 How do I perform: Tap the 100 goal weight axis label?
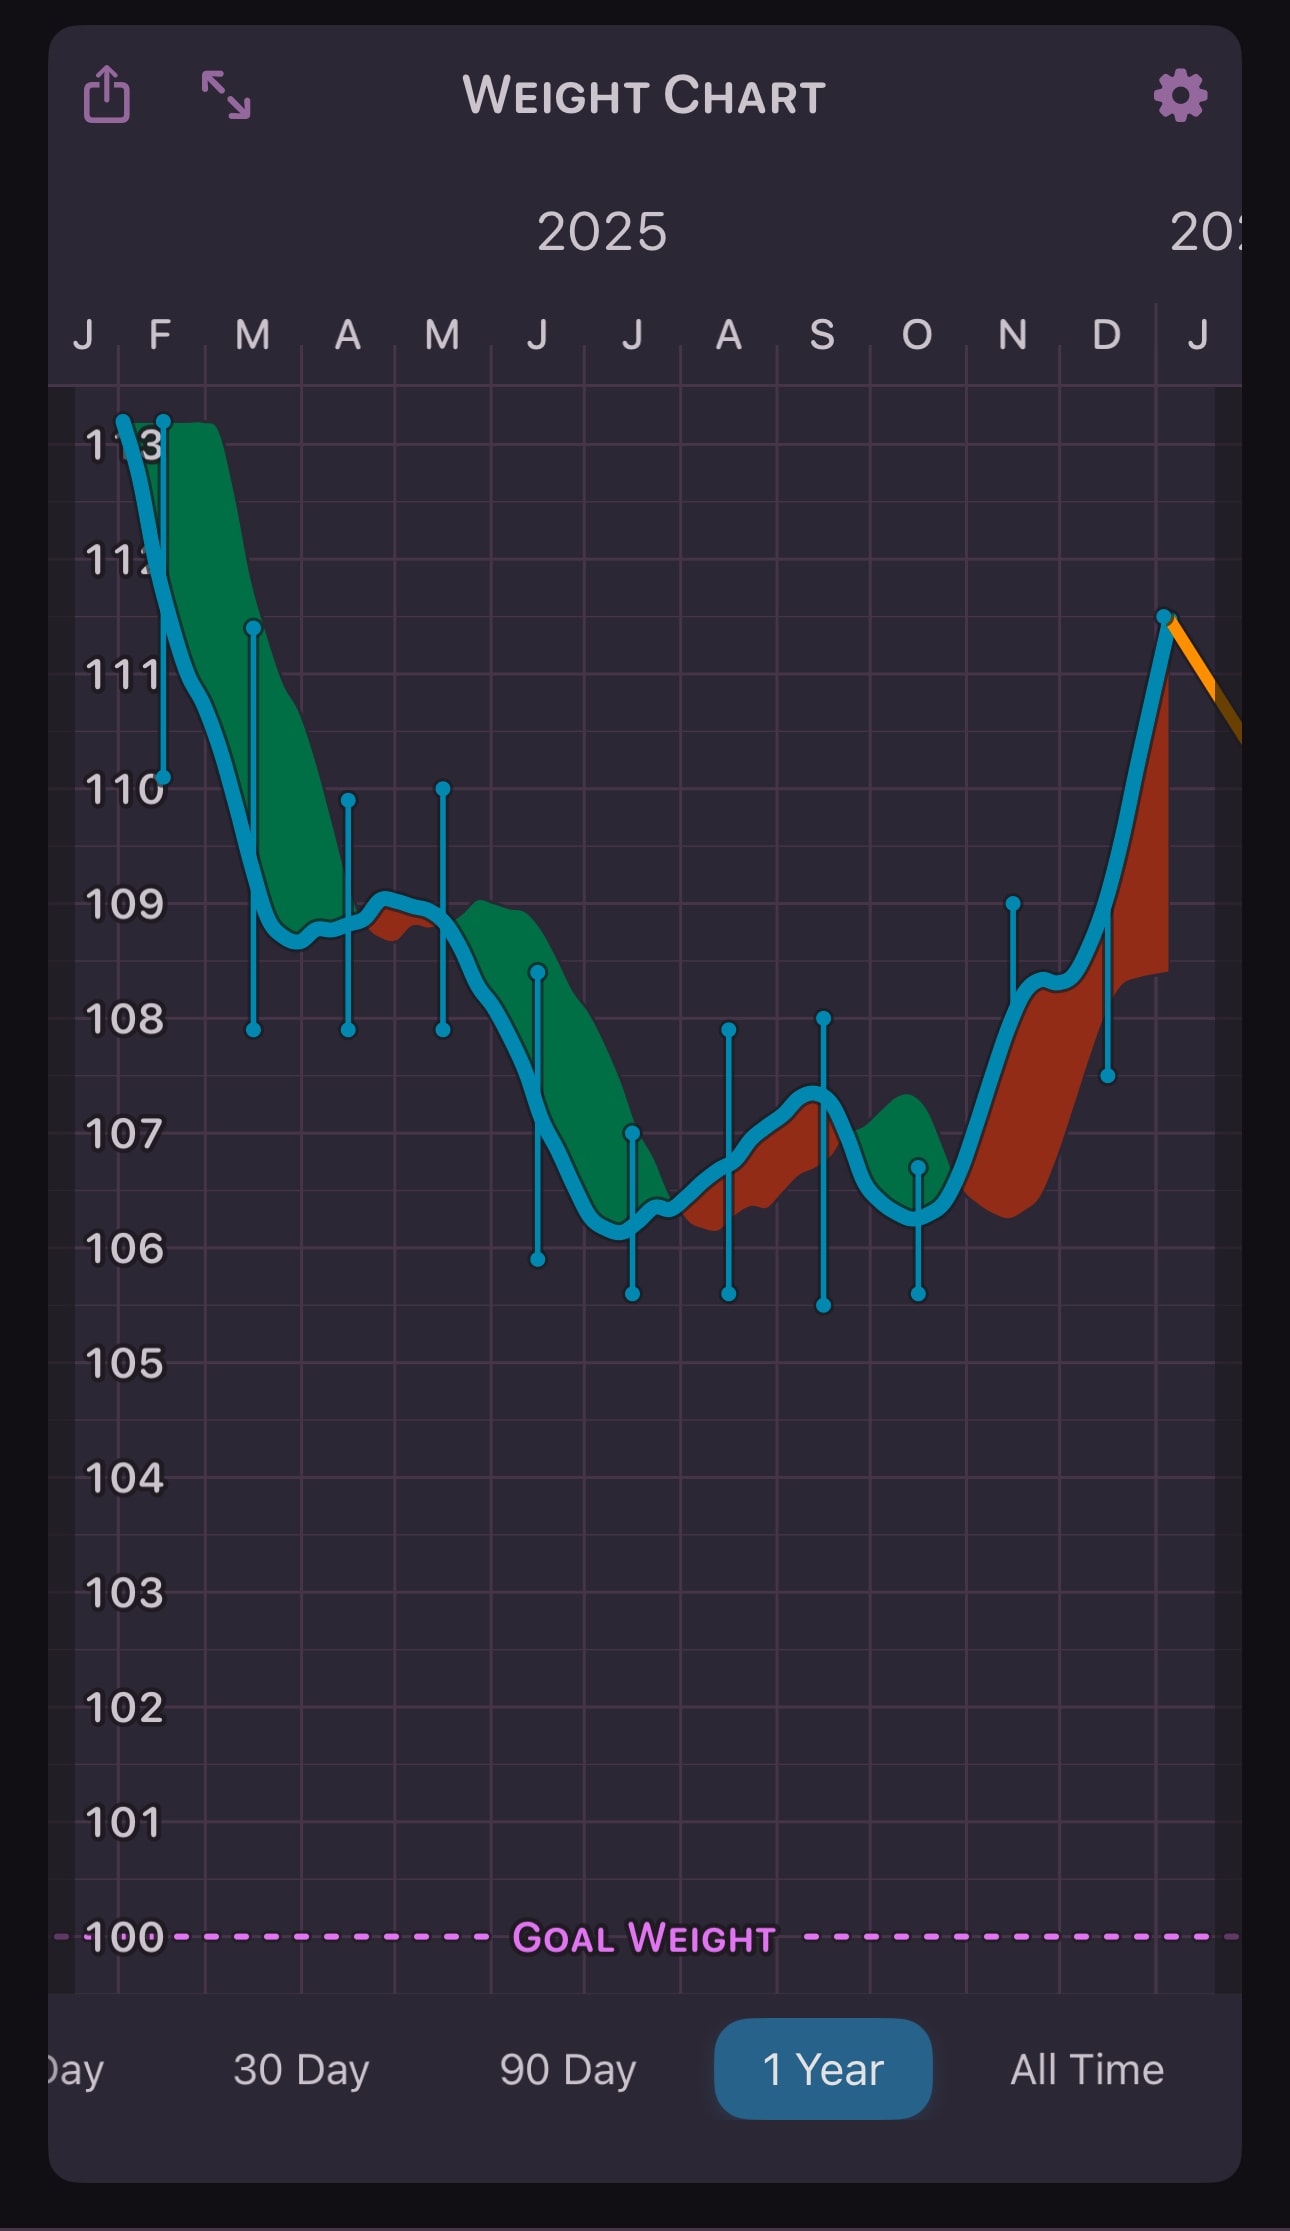[x=125, y=1937]
